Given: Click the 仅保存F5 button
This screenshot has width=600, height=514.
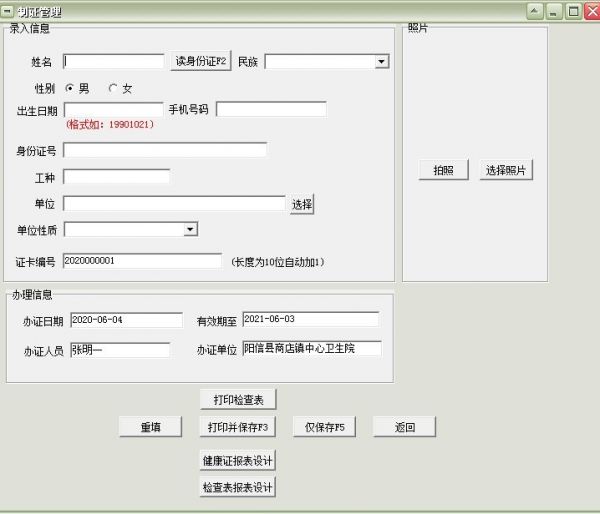Looking at the screenshot, I should pyautogui.click(x=324, y=427).
